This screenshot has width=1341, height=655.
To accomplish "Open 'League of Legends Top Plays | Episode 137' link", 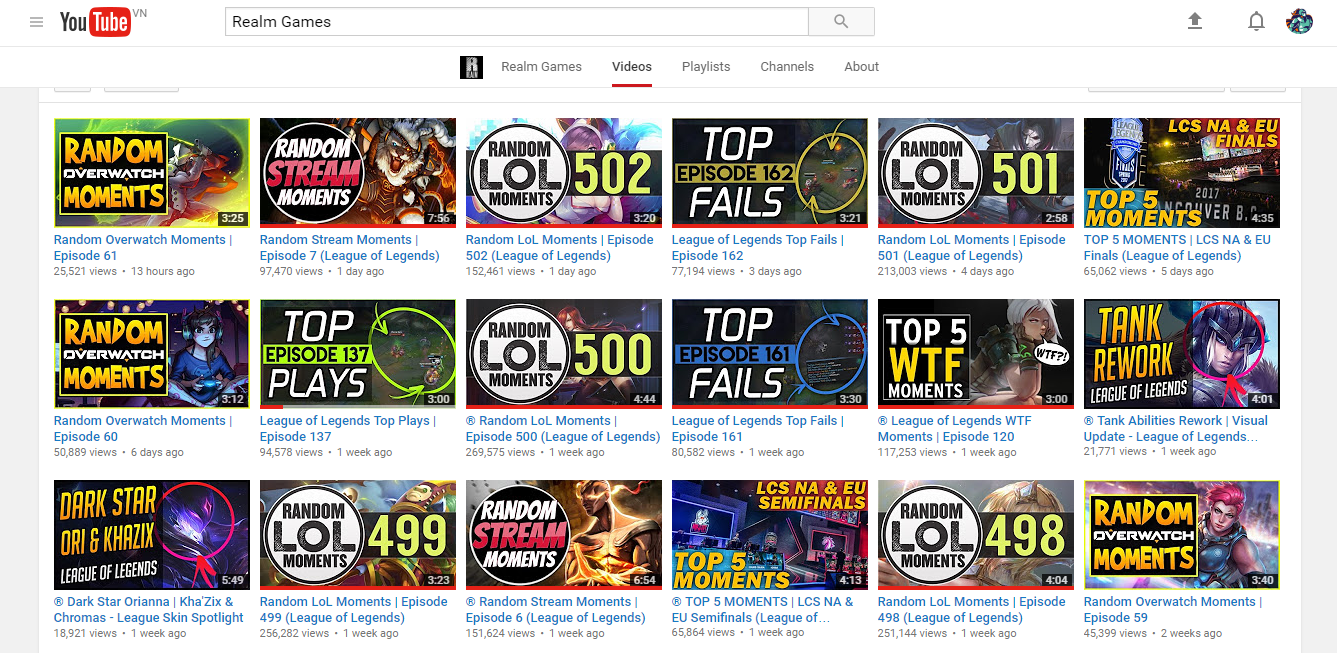I will [348, 429].
